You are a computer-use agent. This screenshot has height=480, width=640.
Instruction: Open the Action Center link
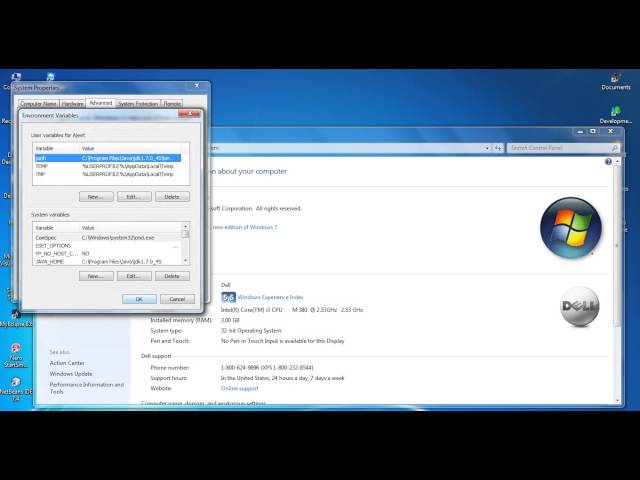pyautogui.click(x=67, y=363)
